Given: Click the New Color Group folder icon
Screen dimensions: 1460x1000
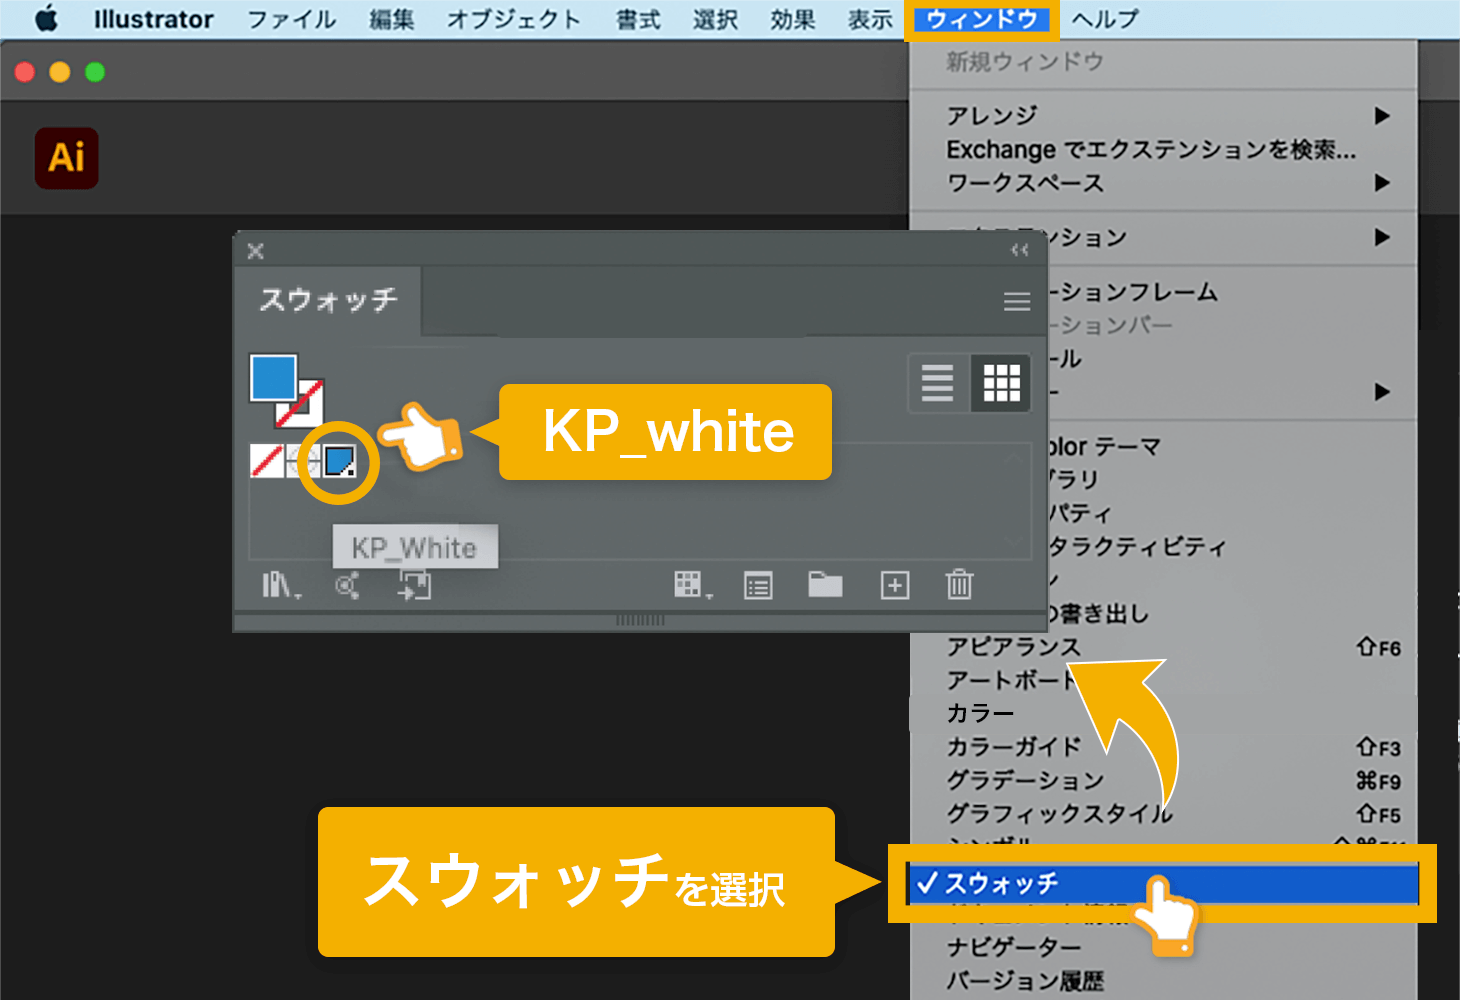Looking at the screenshot, I should [825, 584].
